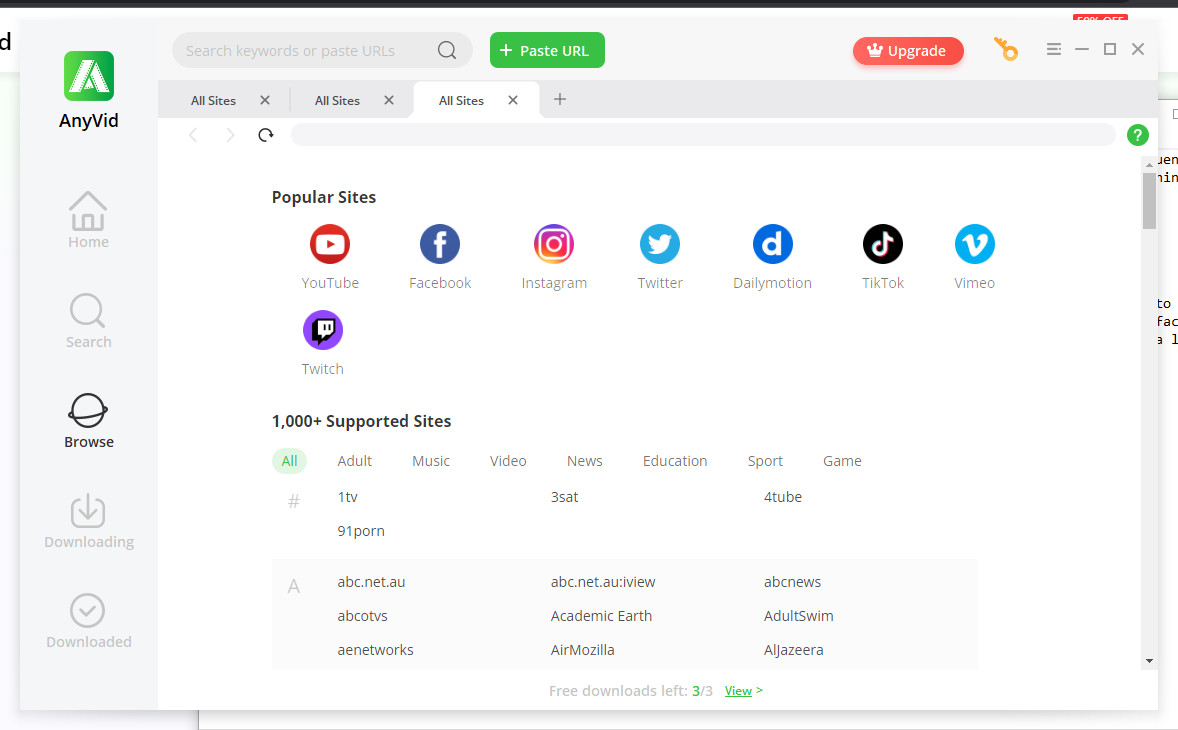Open the hamburger menu icon

coord(1053,49)
